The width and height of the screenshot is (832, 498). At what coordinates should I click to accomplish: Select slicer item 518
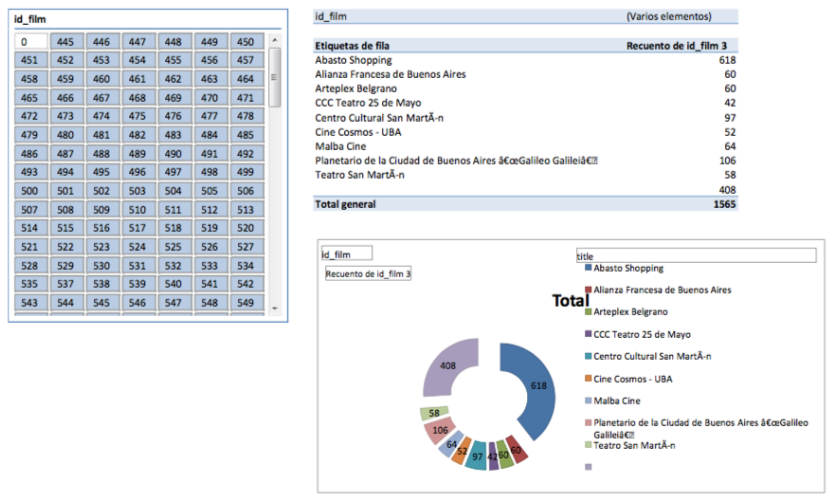174,228
